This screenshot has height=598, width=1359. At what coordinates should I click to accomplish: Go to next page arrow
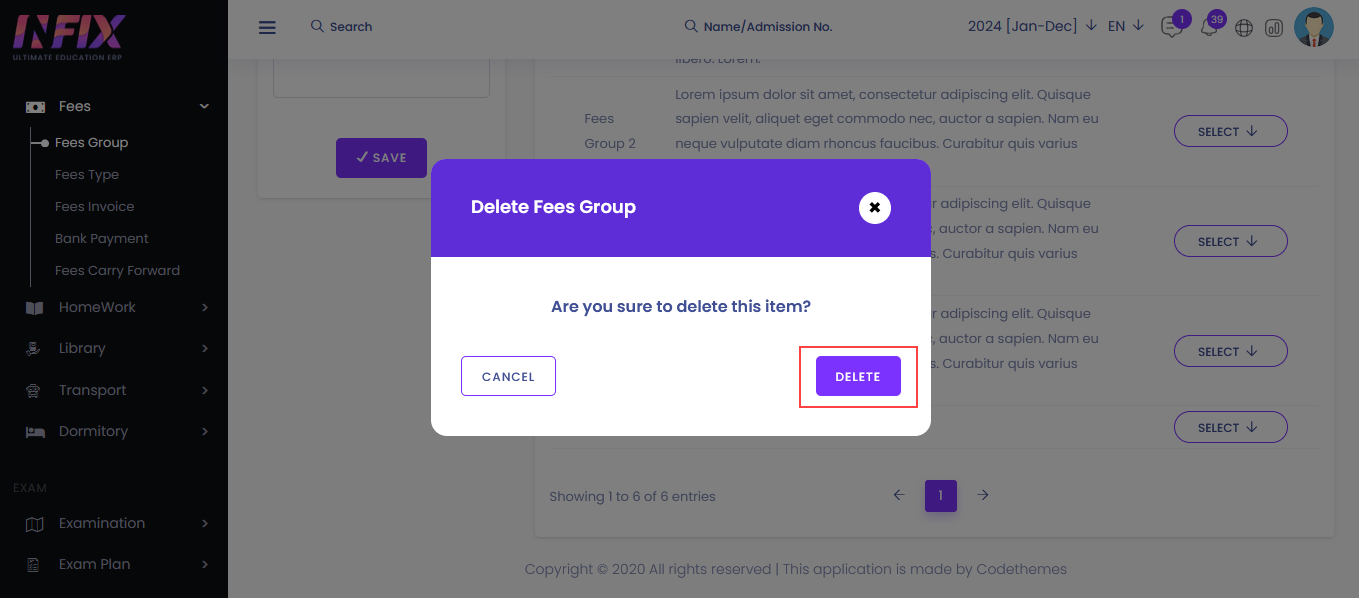coord(983,495)
